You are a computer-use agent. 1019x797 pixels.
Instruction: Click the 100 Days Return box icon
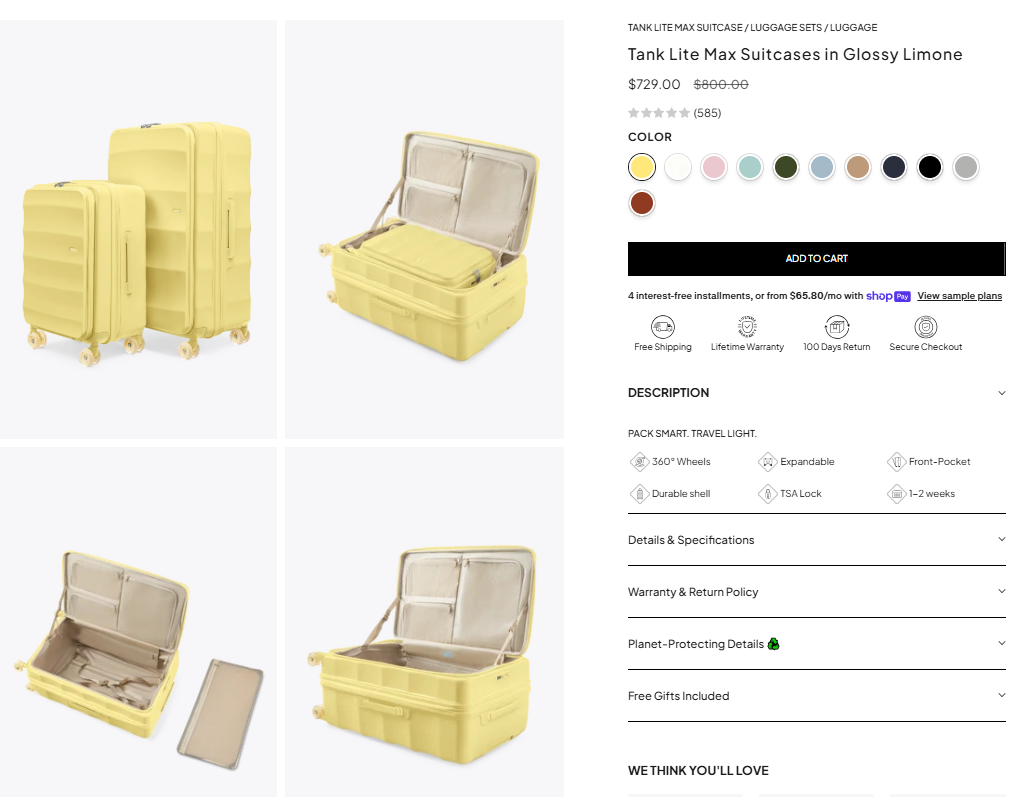click(x=836, y=326)
